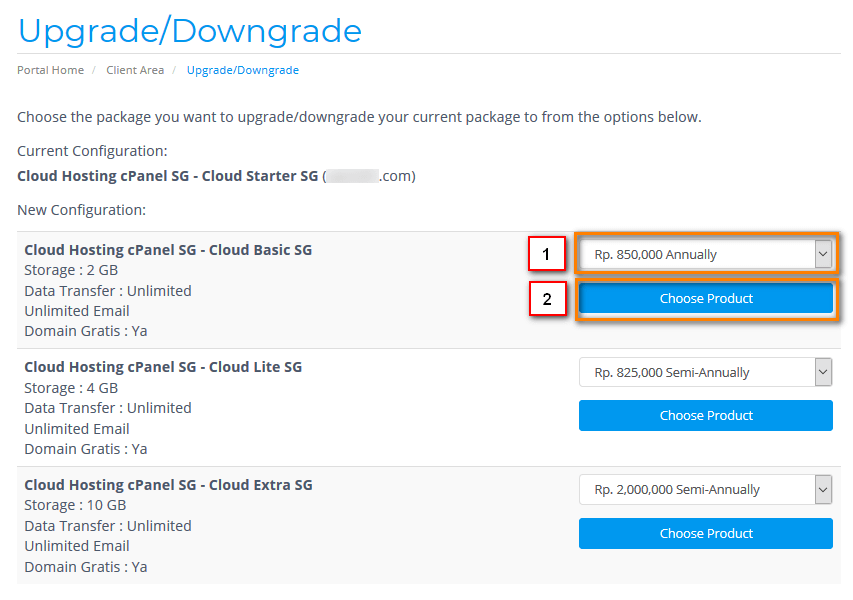Expand the Rp. 825,000 Semi-Annually dropdown
This screenshot has width=853, height=600.
706,373
